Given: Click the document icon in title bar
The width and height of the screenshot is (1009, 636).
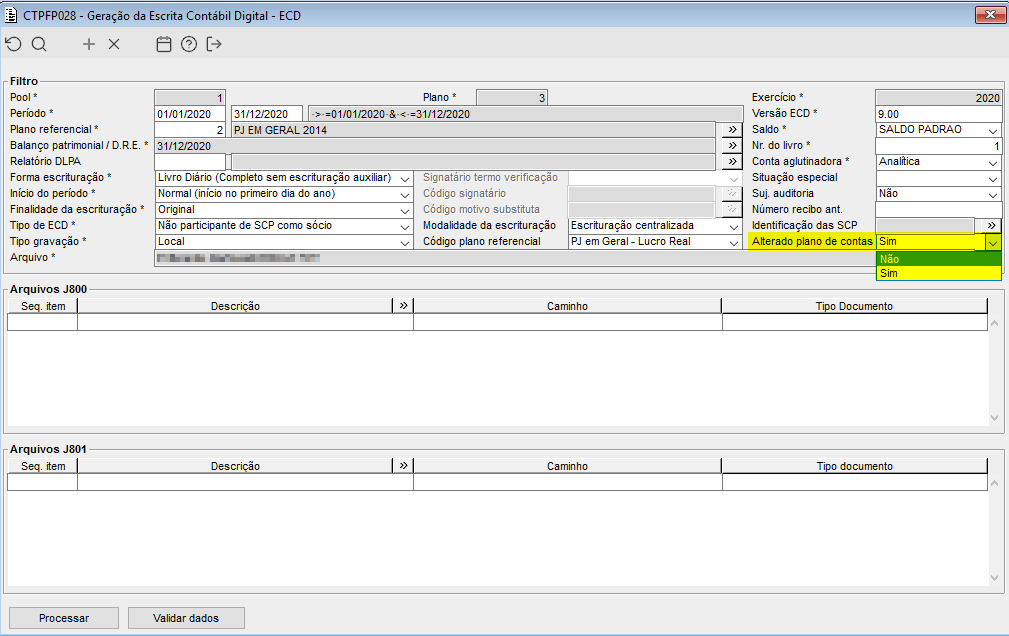Looking at the screenshot, I should (11, 15).
